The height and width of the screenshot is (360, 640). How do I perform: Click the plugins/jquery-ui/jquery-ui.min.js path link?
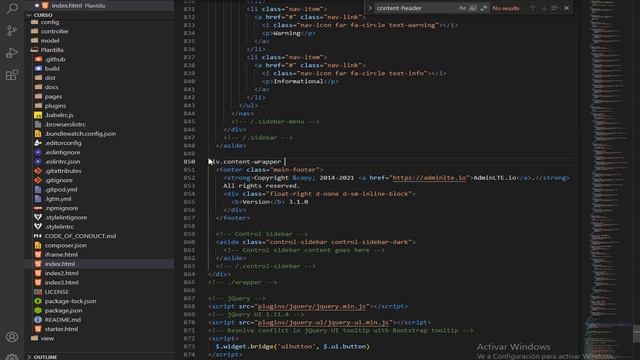323,322
